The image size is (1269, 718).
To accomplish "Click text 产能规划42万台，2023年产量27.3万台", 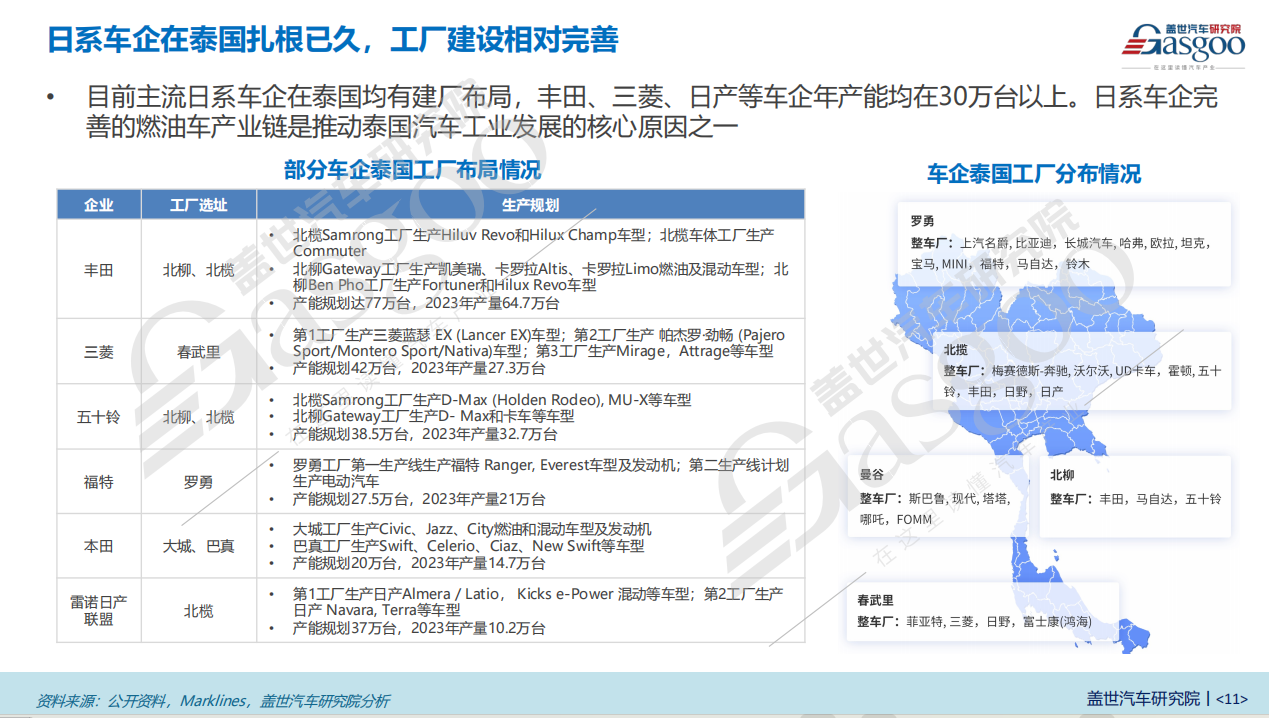I will [419, 368].
